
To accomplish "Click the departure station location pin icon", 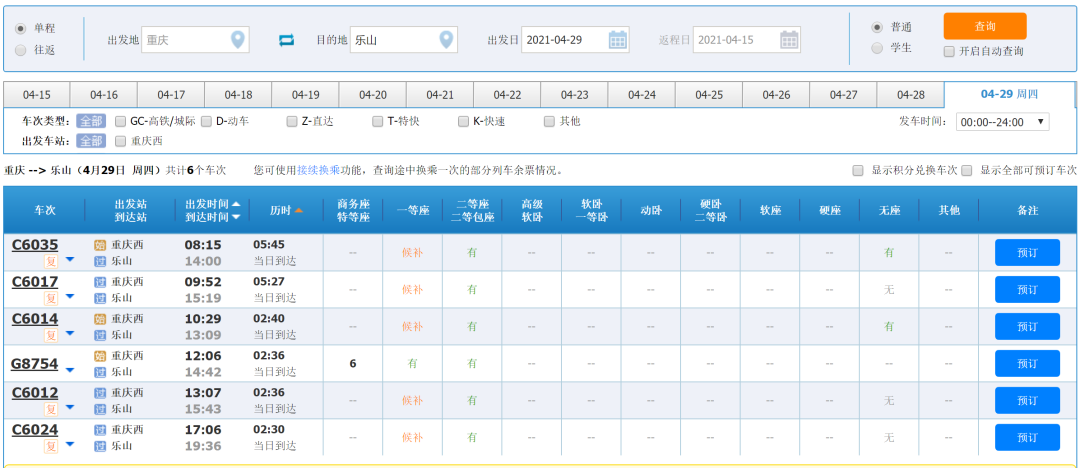I will coord(237,40).
